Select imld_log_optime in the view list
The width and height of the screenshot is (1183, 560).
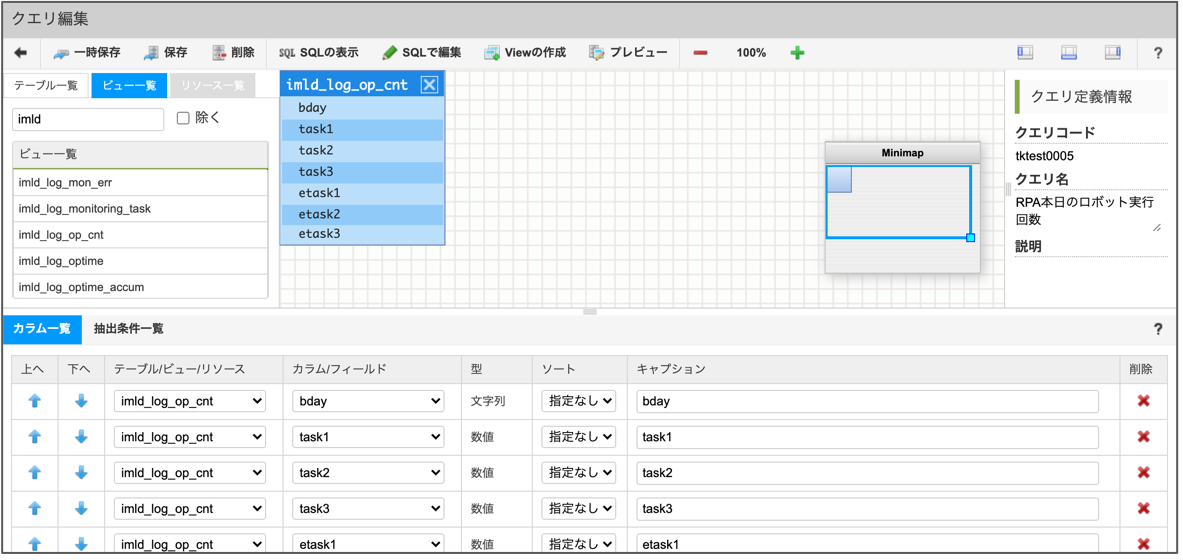point(61,261)
